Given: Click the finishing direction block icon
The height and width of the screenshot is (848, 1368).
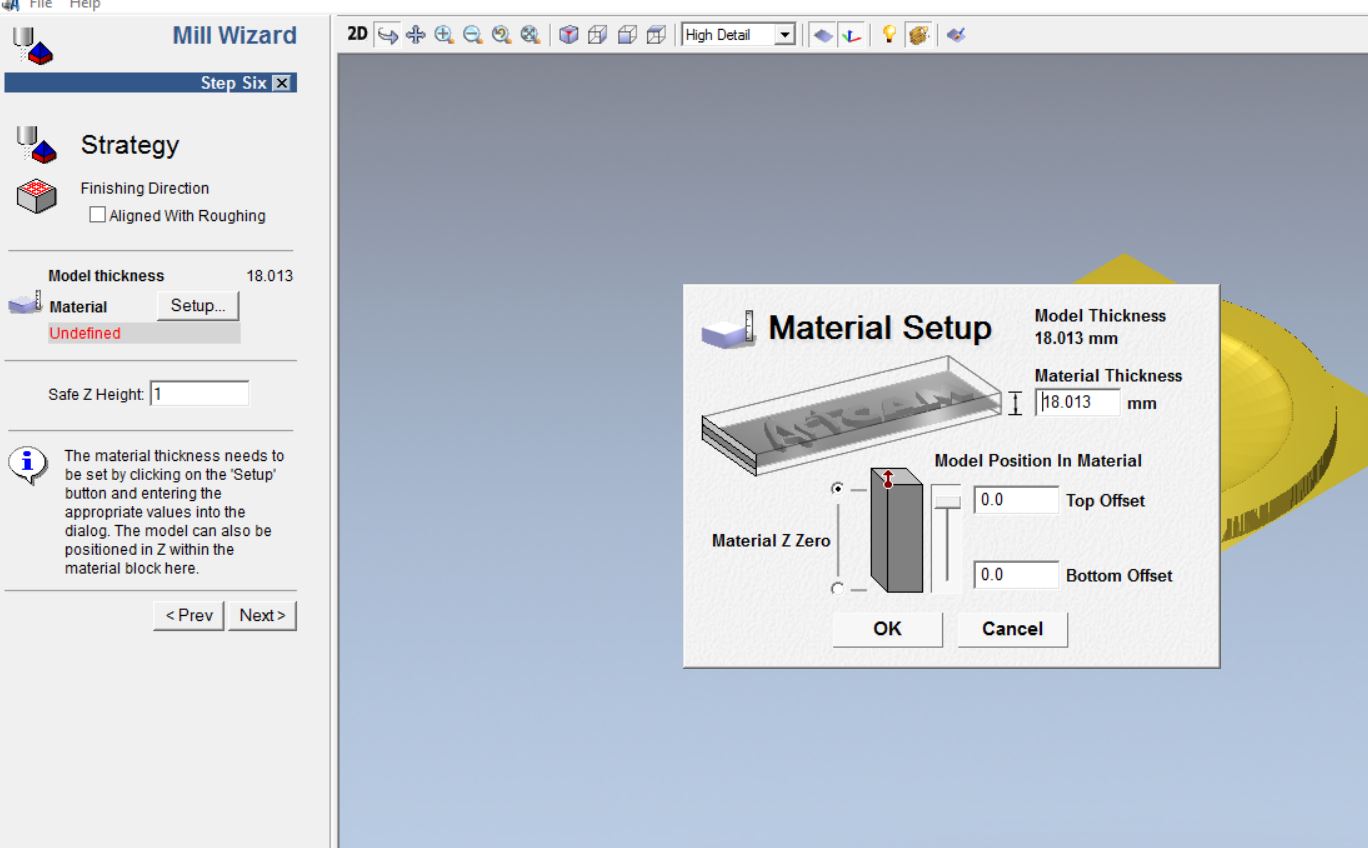Looking at the screenshot, I should tap(37, 196).
